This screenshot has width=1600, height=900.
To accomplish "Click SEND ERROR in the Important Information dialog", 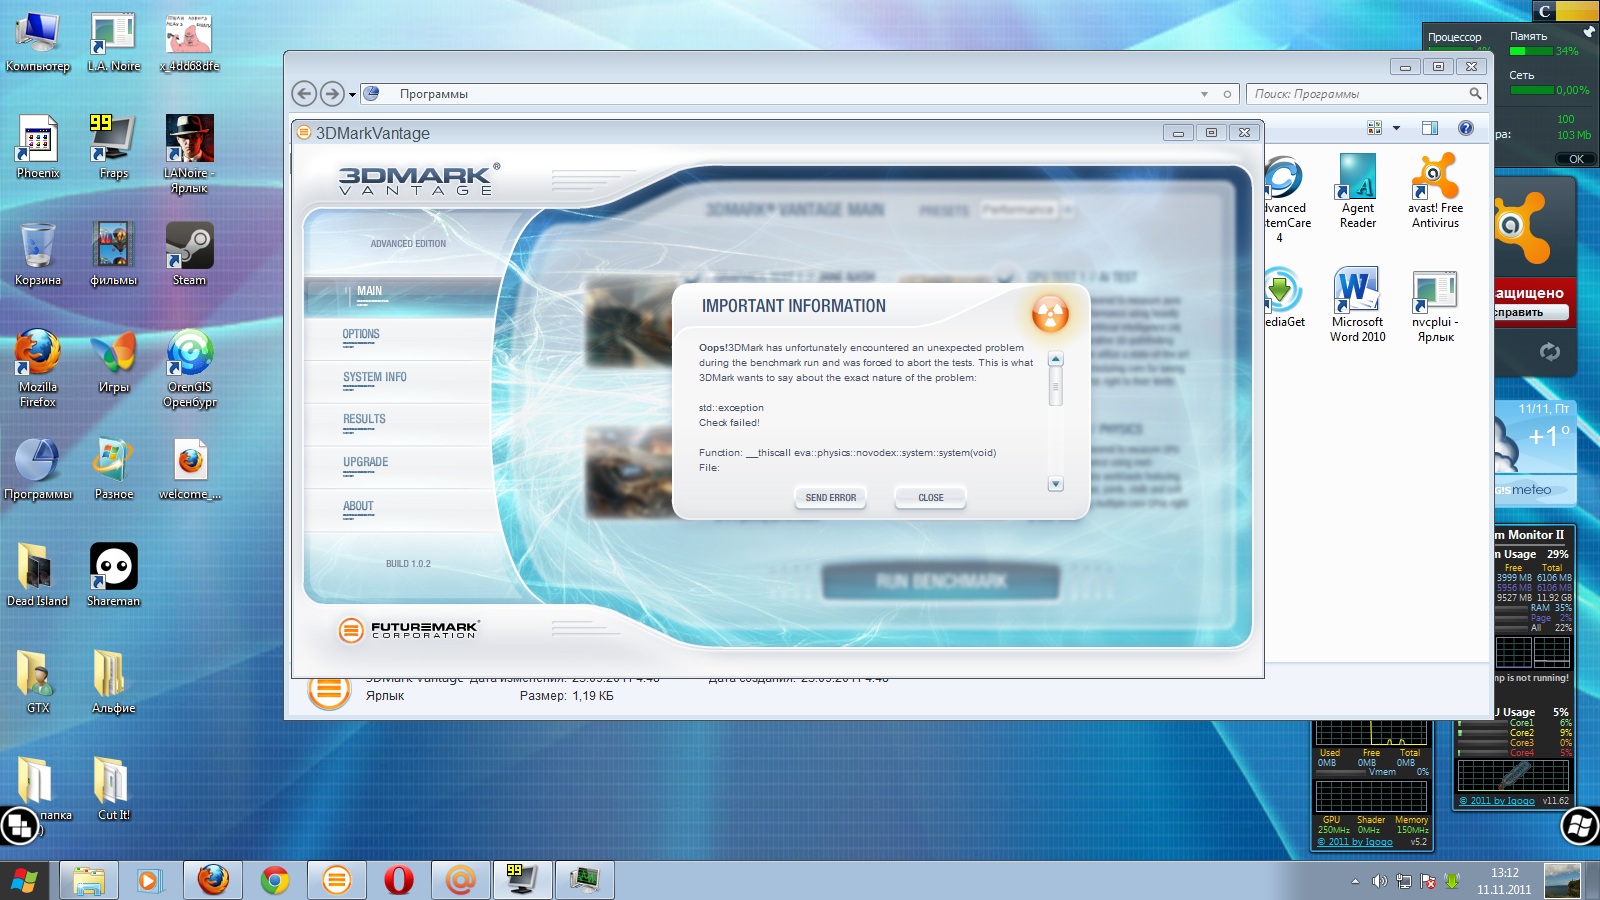I will (831, 497).
